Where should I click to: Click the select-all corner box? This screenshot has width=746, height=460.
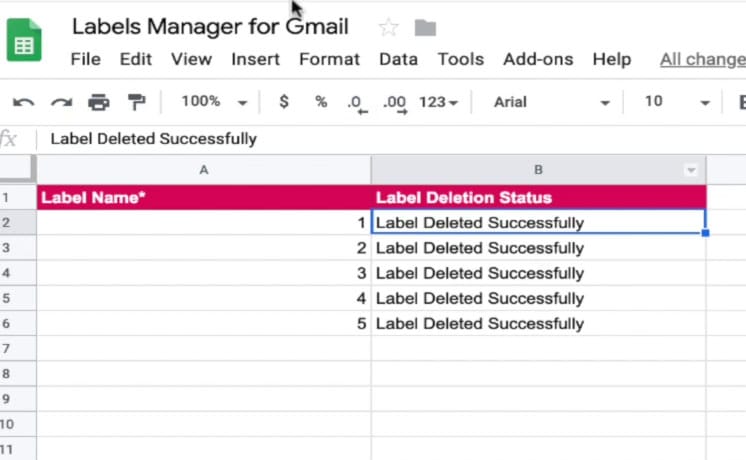coord(18,169)
